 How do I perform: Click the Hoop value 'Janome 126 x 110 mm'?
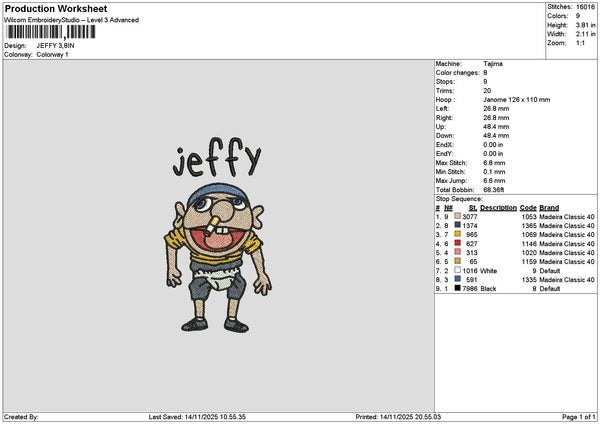[x=517, y=99]
